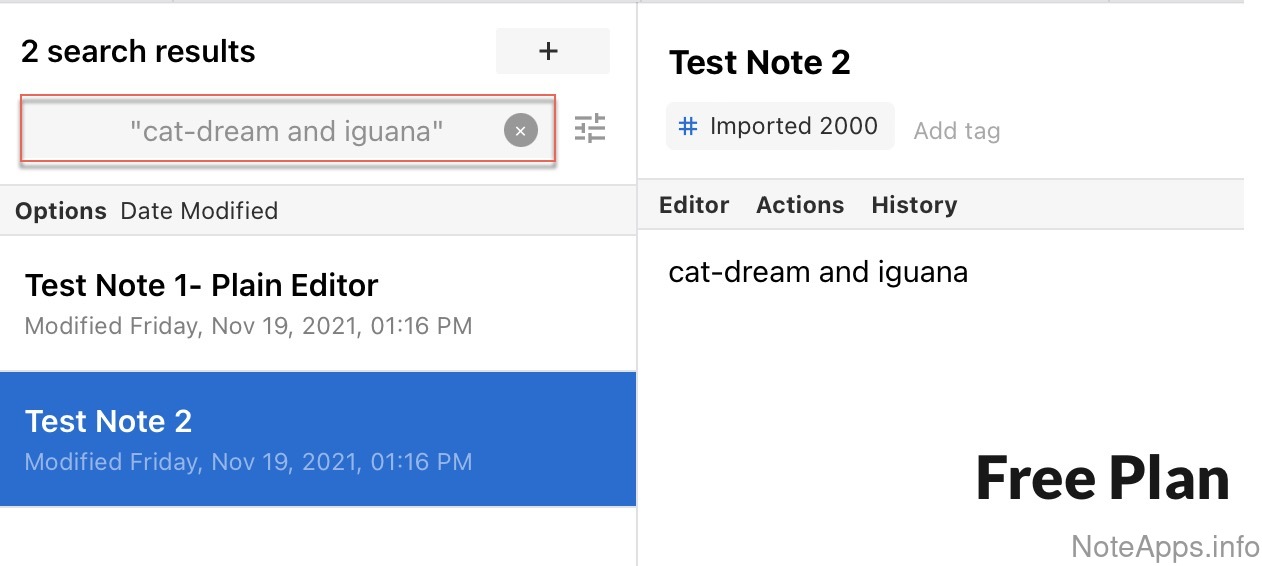The image size is (1262, 566).
Task: Change the Date Modified sort setting
Action: (199, 211)
